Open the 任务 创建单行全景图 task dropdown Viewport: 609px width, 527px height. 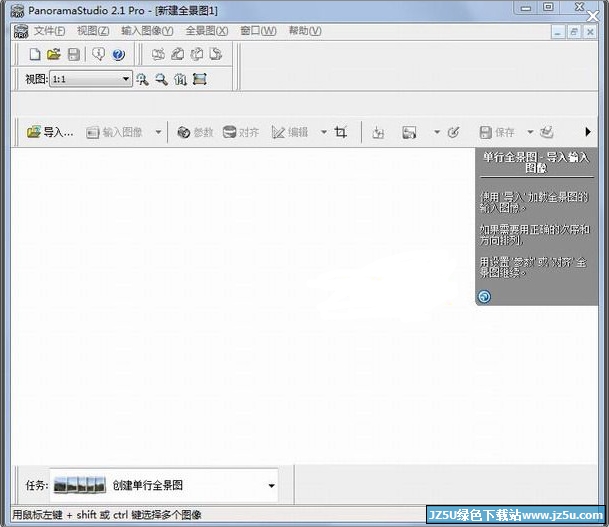coord(164,485)
